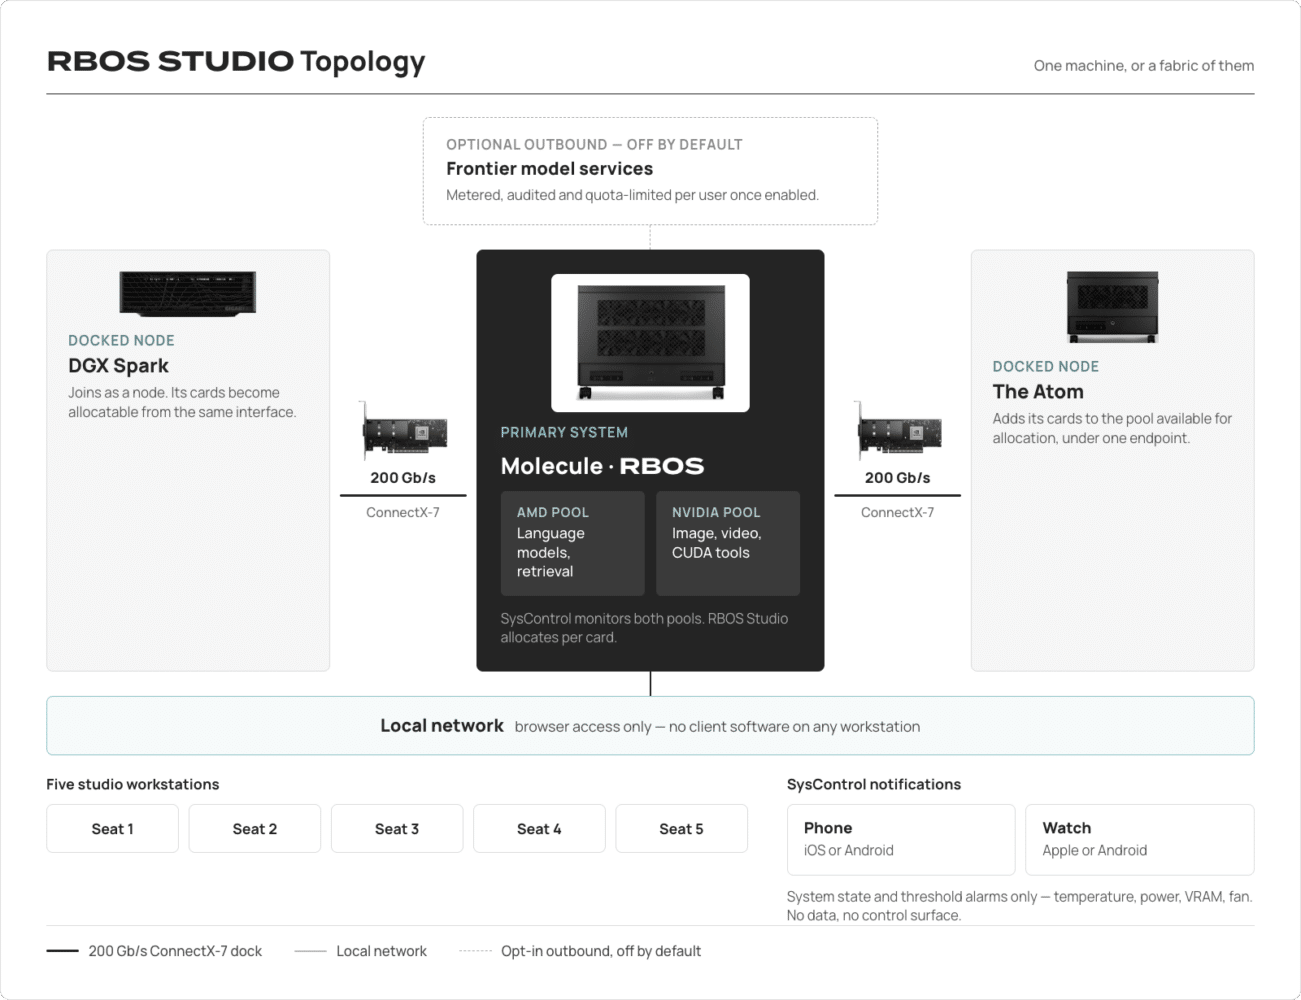This screenshot has width=1301, height=1000.
Task: Click the DOCKED NODE label above The Atom
Action: click(1045, 367)
